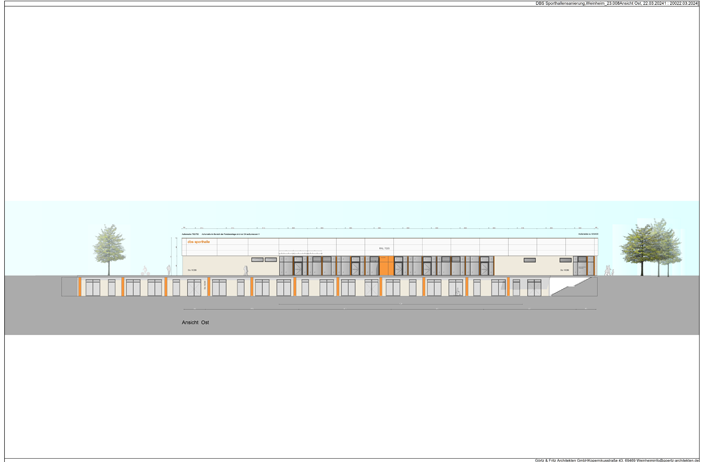705x462 pixels.
Task: Click the staircase at the lower right of the building
Action: click(567, 287)
